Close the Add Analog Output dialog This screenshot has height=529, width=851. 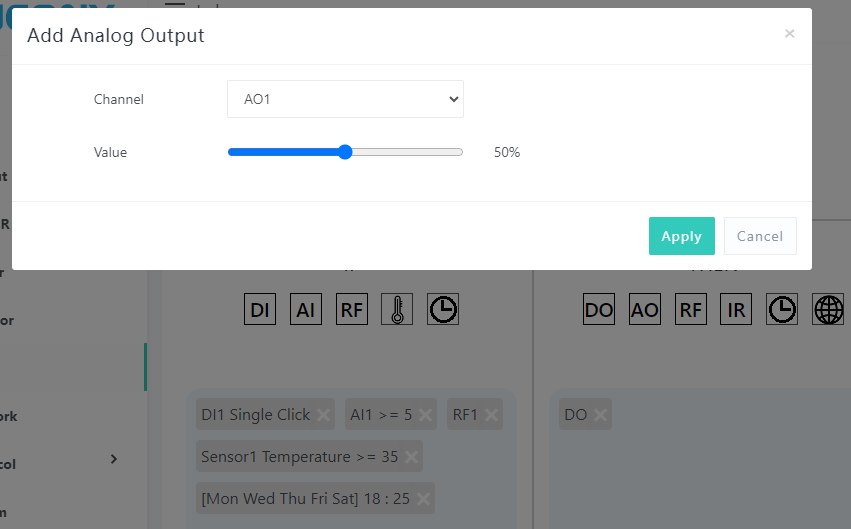[x=789, y=34]
